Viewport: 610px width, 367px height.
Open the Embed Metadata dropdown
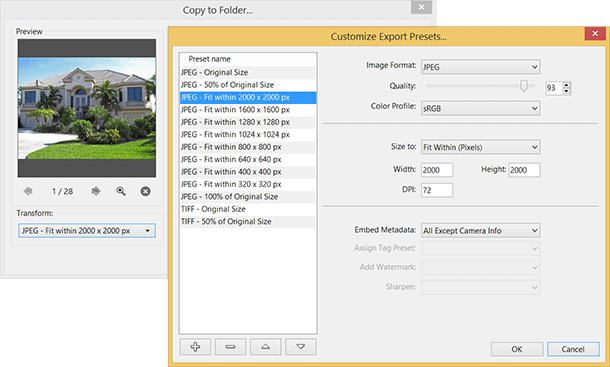(480, 230)
